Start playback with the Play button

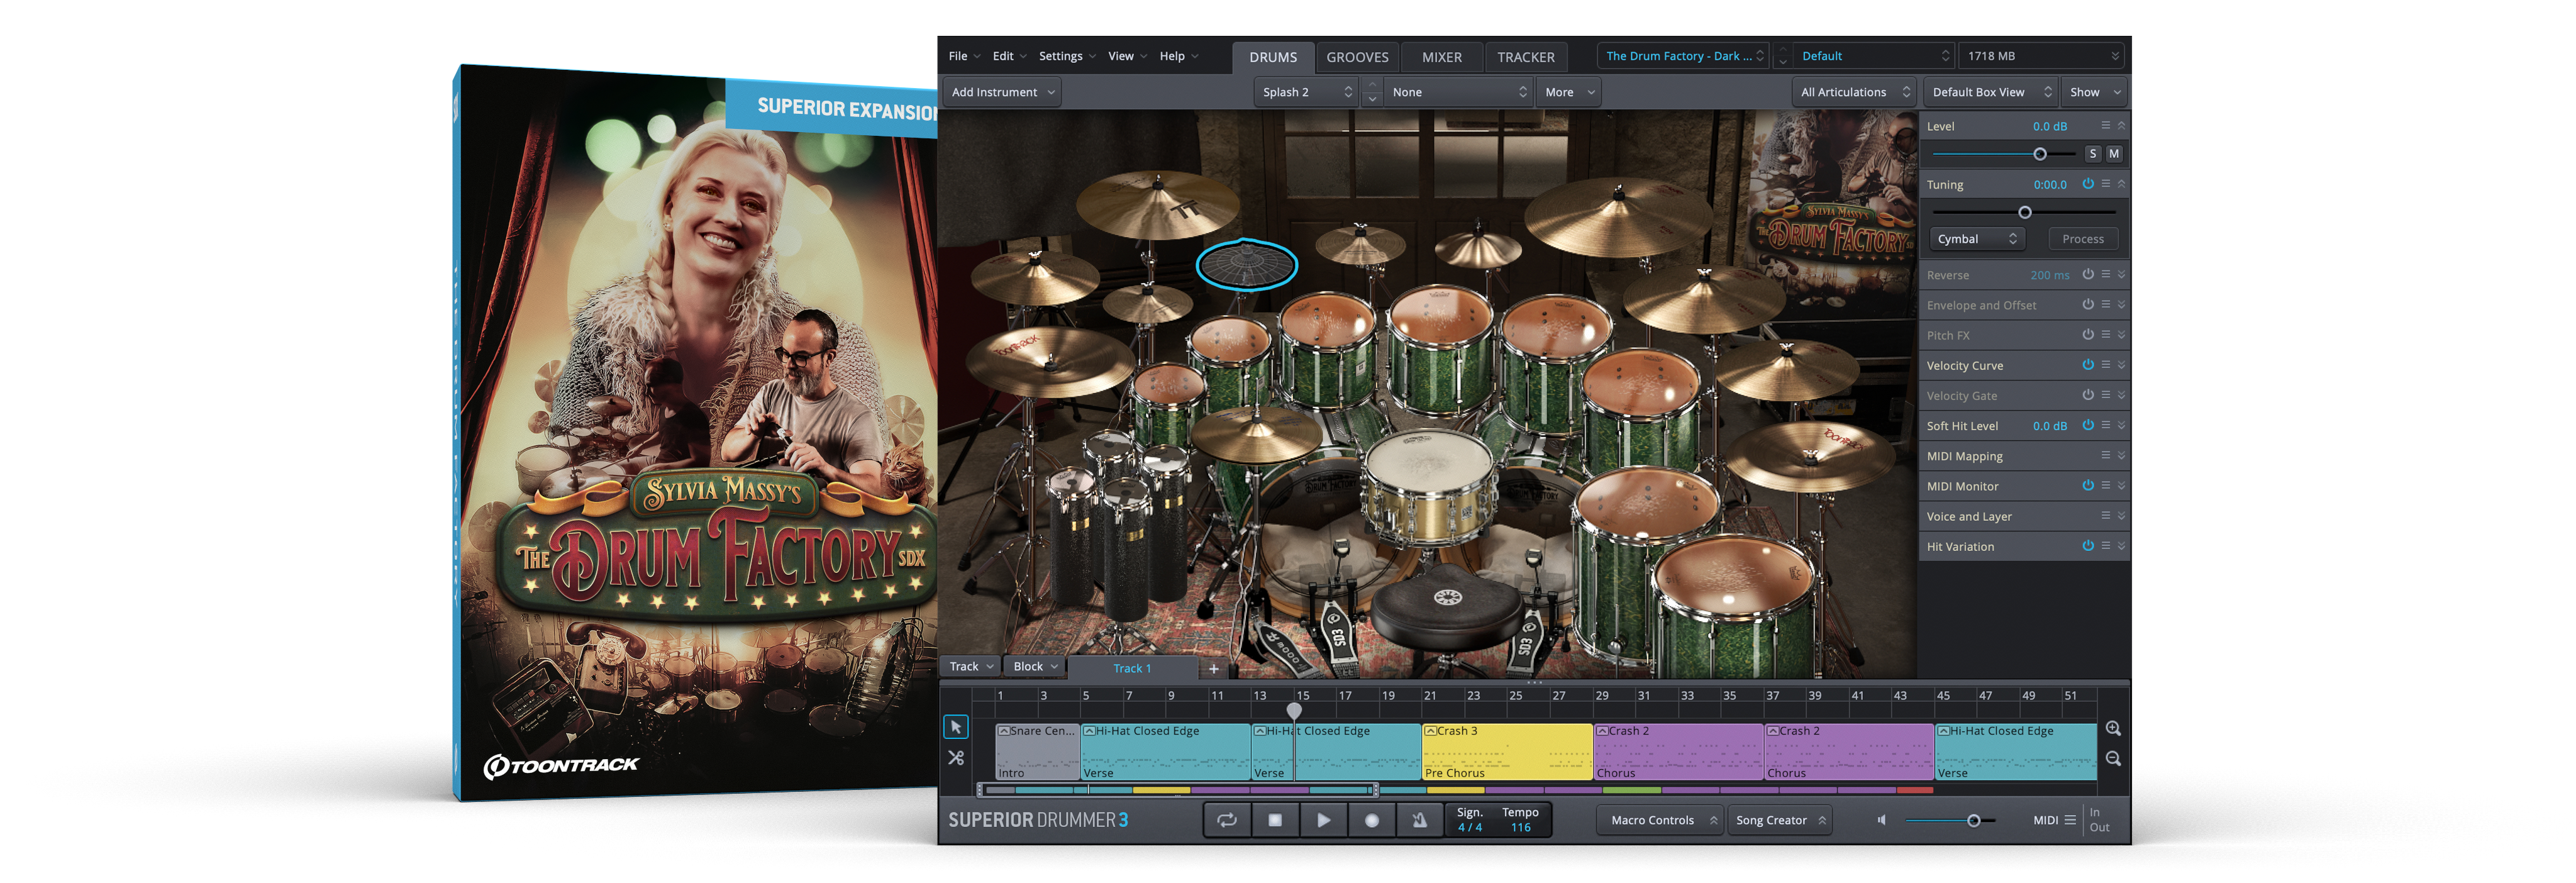tap(1323, 820)
